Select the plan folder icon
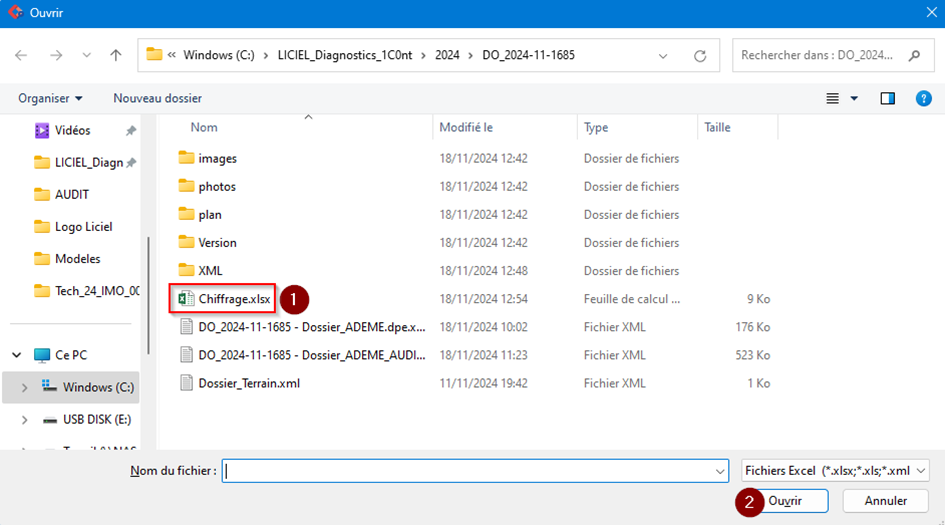The image size is (945, 525). [186, 214]
